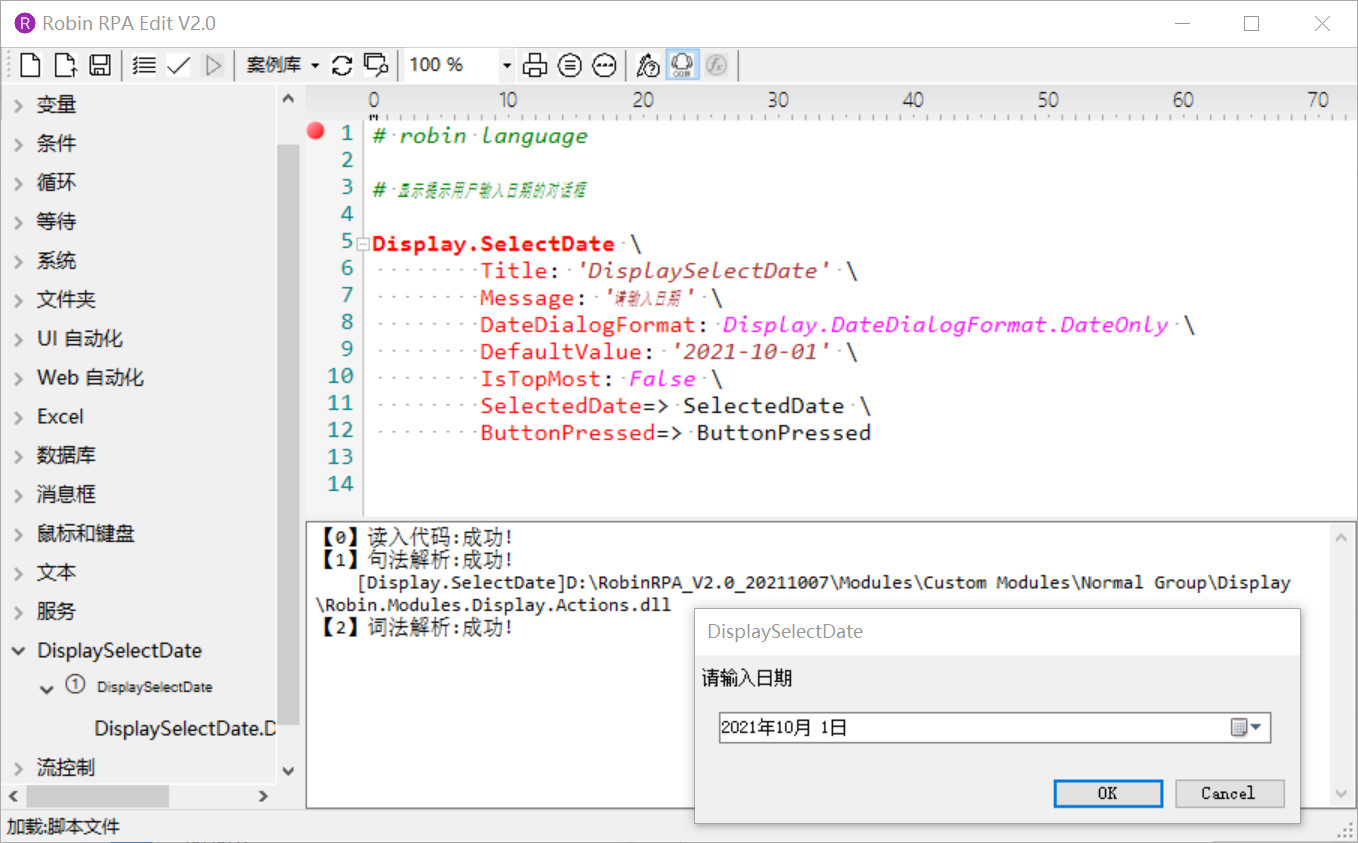Image resolution: width=1358 pixels, height=843 pixels.
Task: Click the list format icon
Action: click(144, 66)
